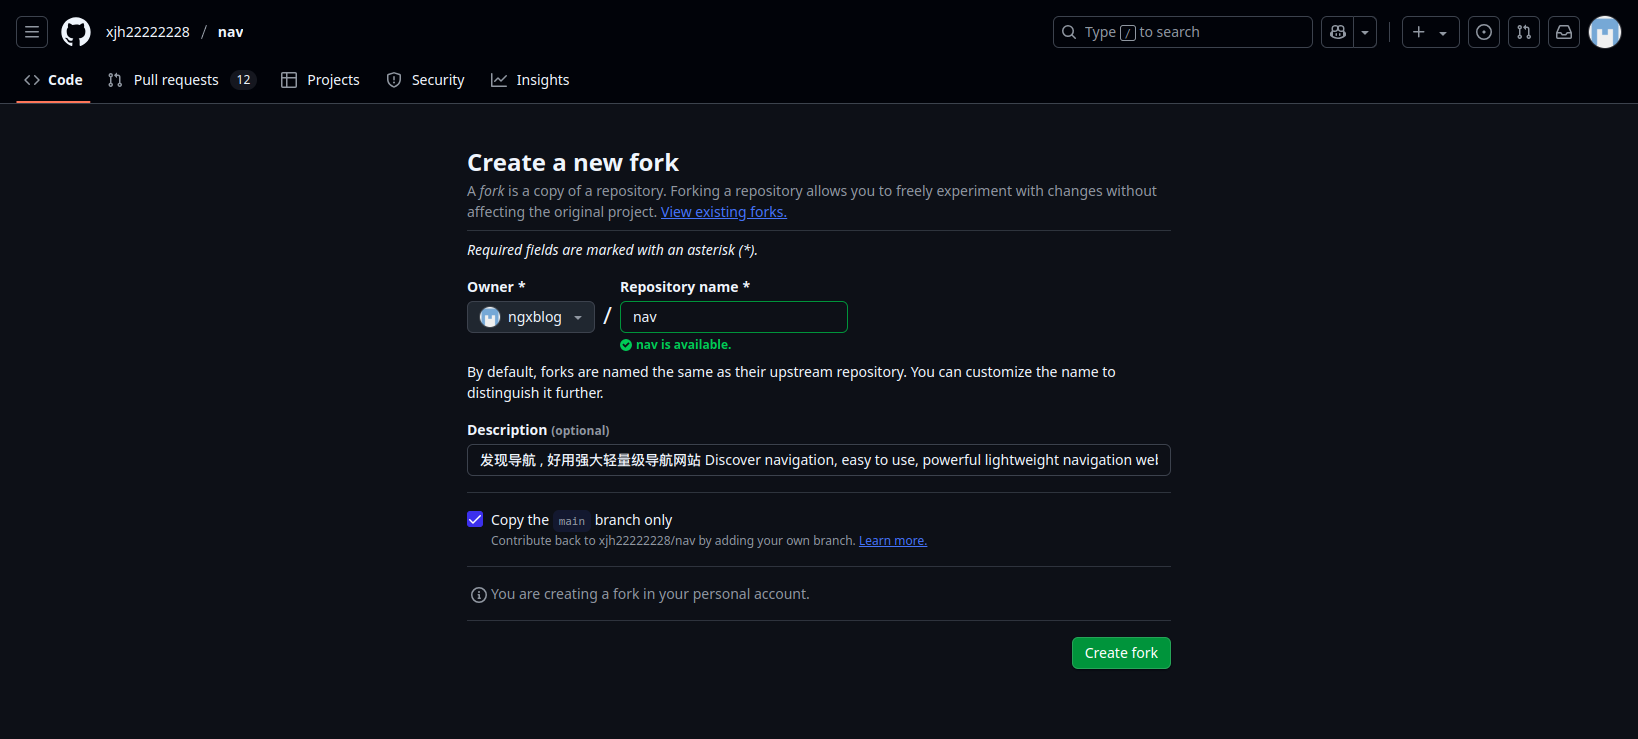Expand the create-new dropdown caret
Image resolution: width=1638 pixels, height=739 pixels.
[1443, 32]
